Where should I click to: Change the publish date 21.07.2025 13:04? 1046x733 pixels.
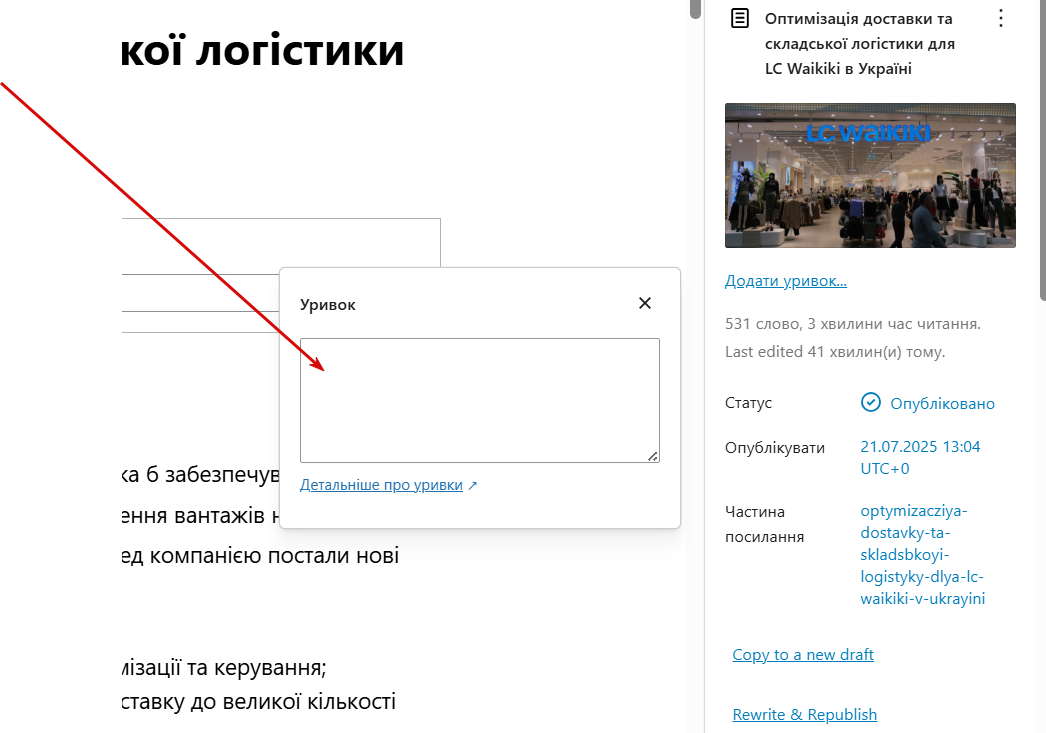coord(920,458)
